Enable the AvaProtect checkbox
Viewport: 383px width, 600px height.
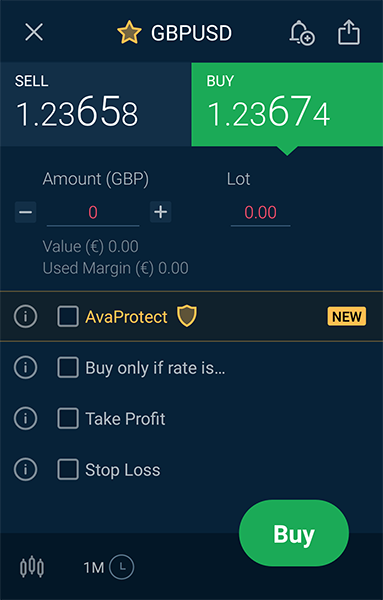point(68,316)
